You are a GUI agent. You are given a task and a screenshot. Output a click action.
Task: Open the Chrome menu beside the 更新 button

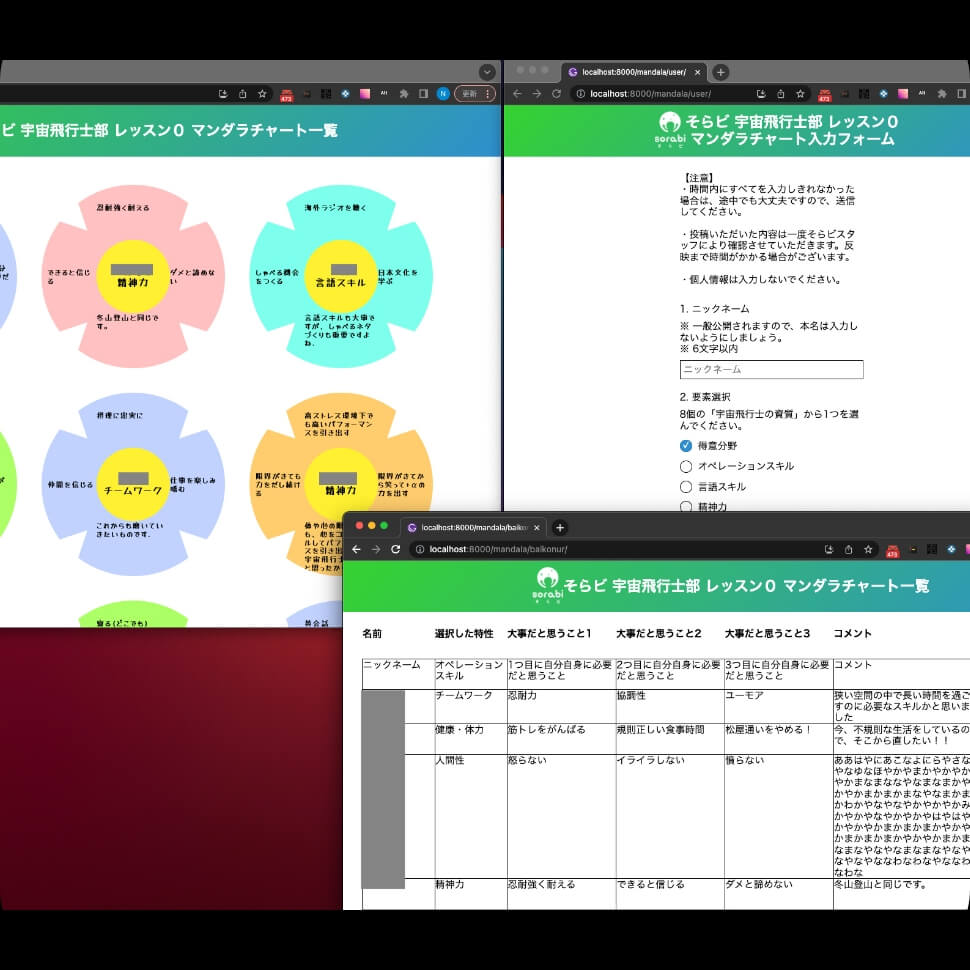488,94
